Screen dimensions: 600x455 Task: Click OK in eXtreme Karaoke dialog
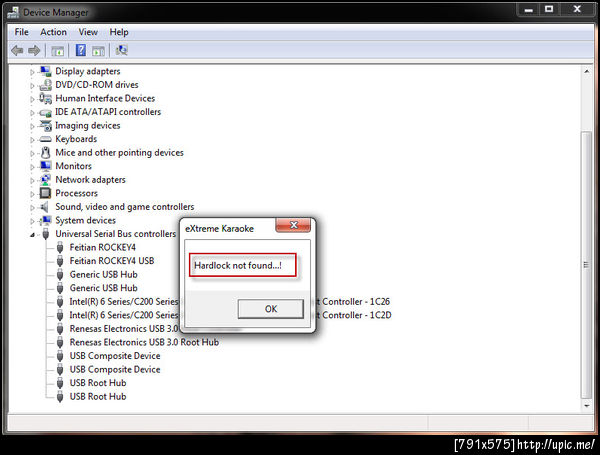click(271, 309)
